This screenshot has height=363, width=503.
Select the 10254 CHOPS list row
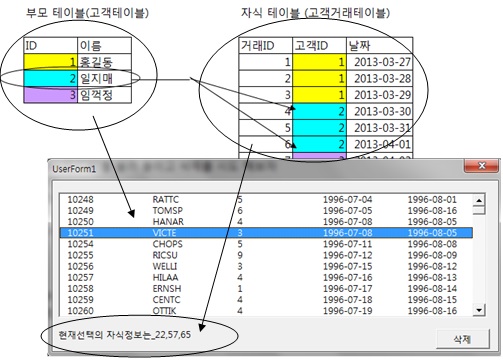pos(266,244)
